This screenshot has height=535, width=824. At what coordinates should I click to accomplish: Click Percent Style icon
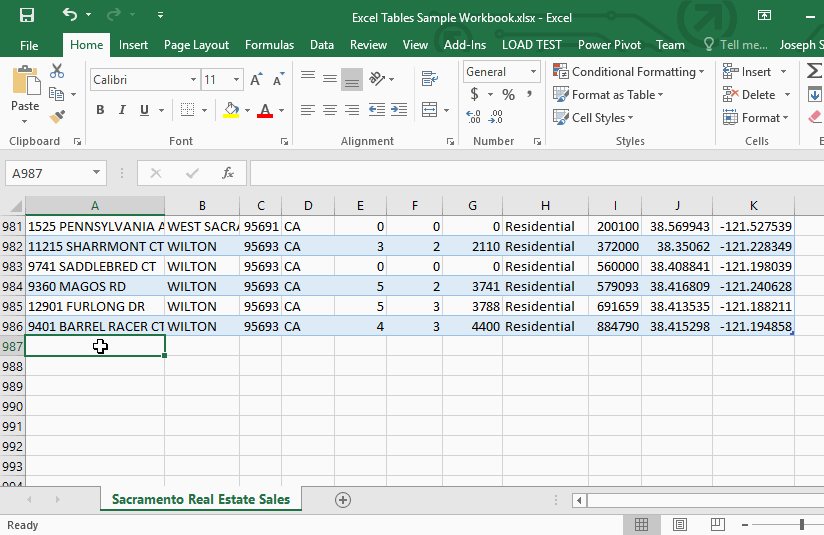[x=508, y=95]
